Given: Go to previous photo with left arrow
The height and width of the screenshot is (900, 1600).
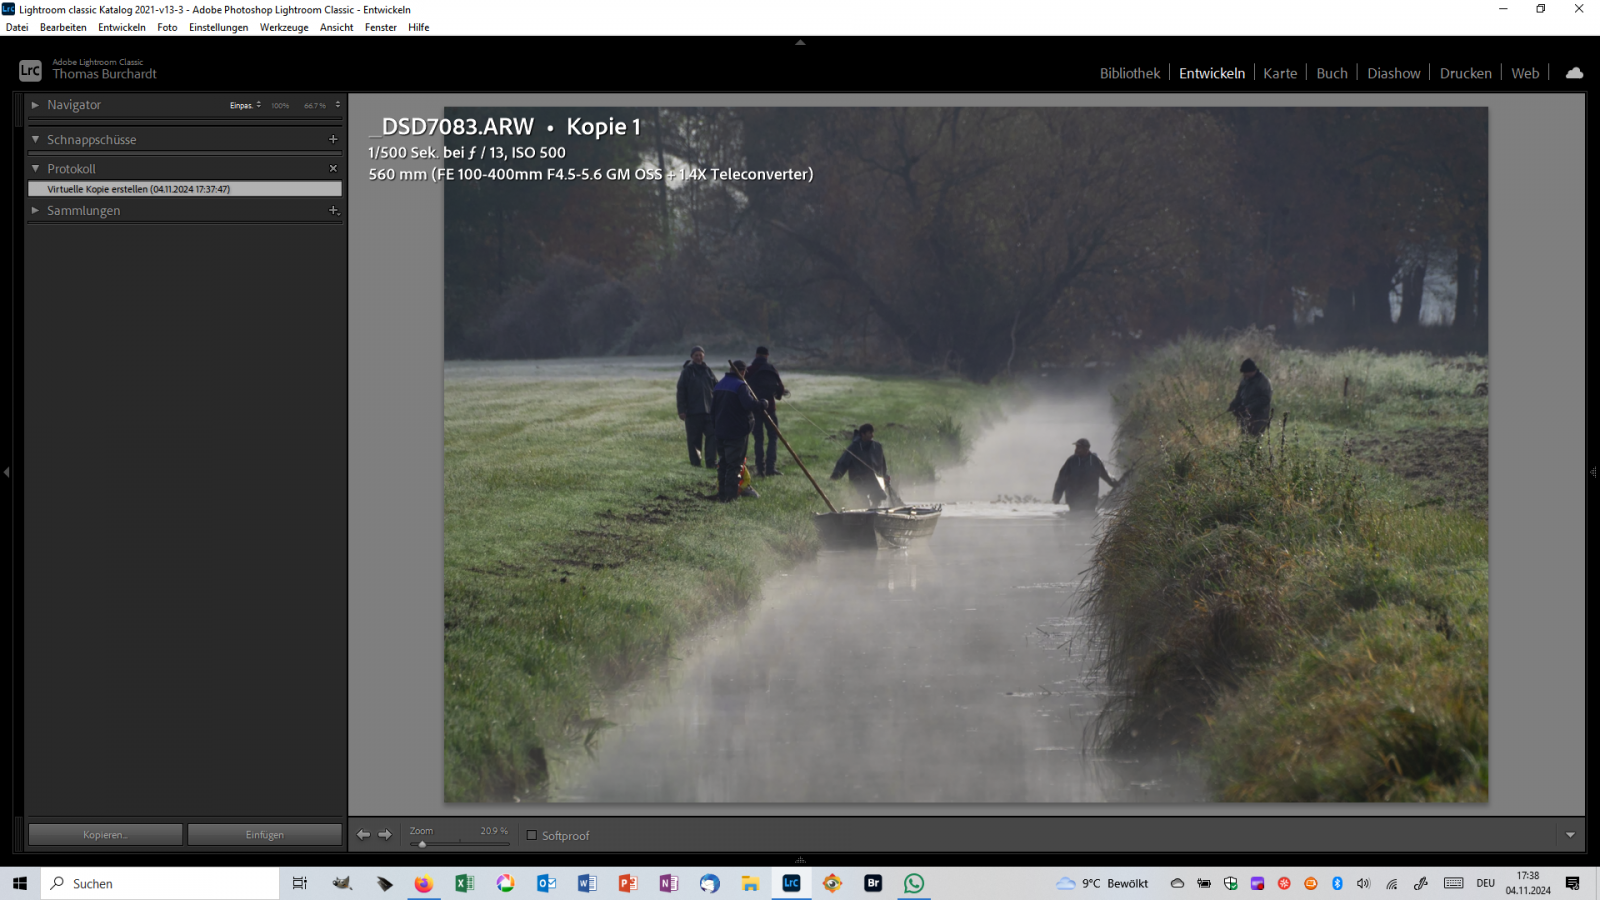Looking at the screenshot, I should 364,834.
